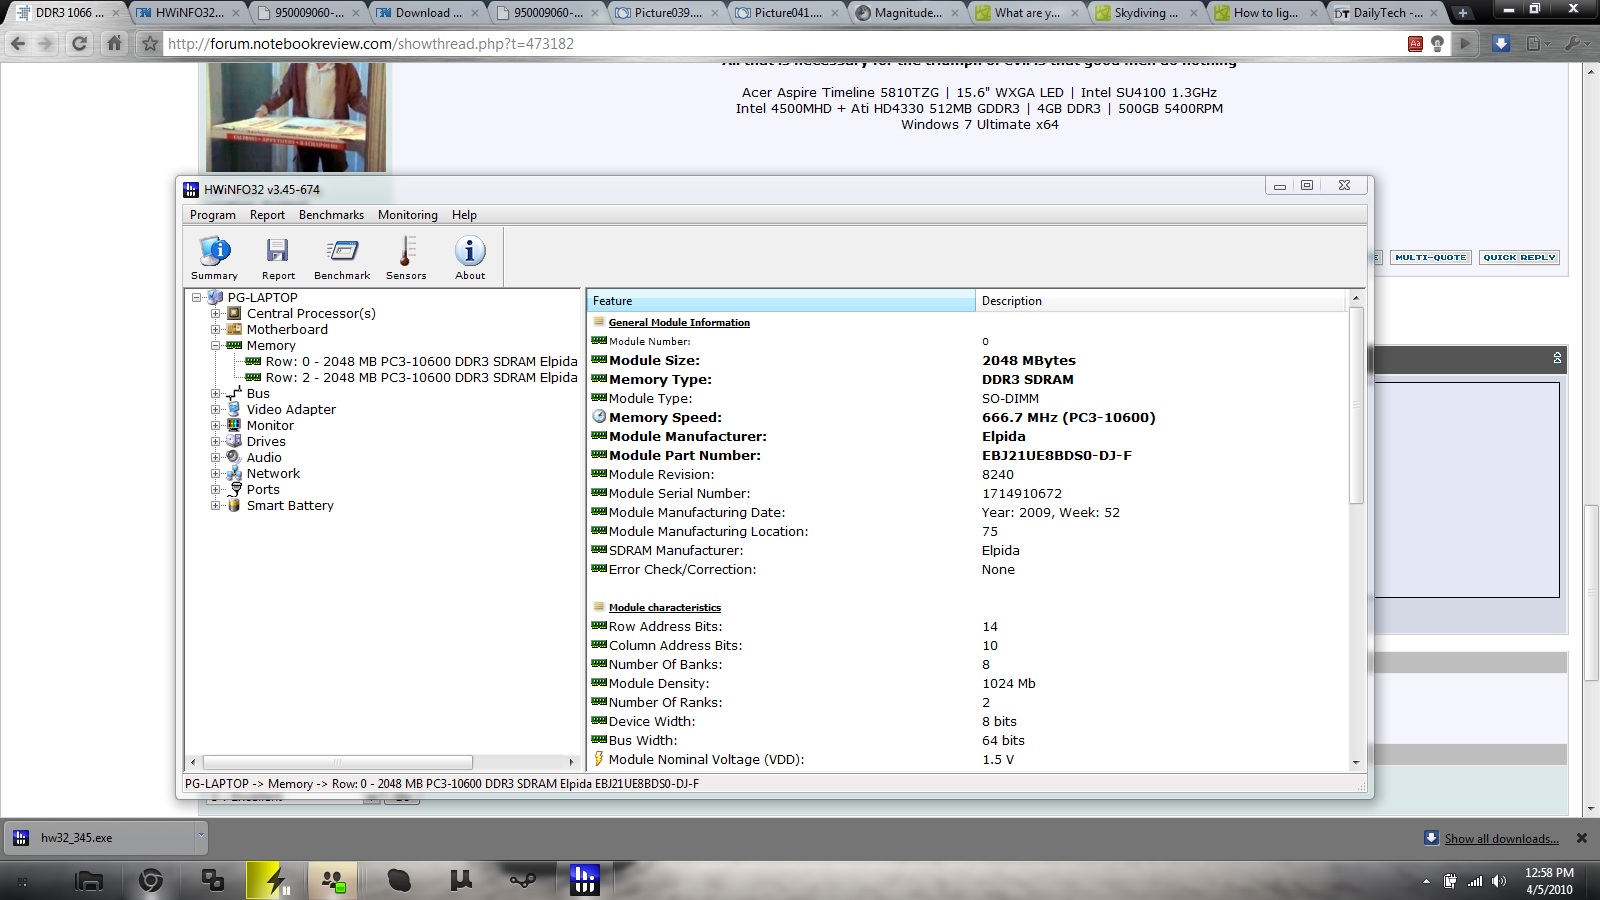Click the Video Adapter tree icon
Image resolution: width=1600 pixels, height=900 pixels.
pyautogui.click(x=234, y=409)
